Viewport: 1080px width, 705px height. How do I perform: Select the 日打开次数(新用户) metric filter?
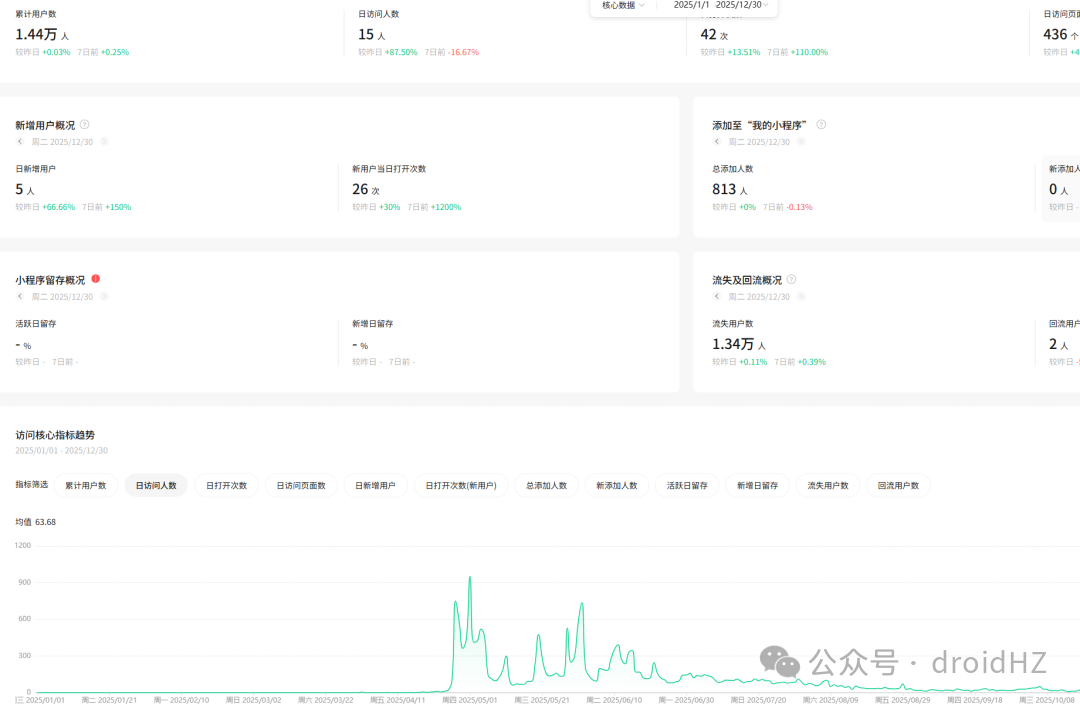point(461,485)
